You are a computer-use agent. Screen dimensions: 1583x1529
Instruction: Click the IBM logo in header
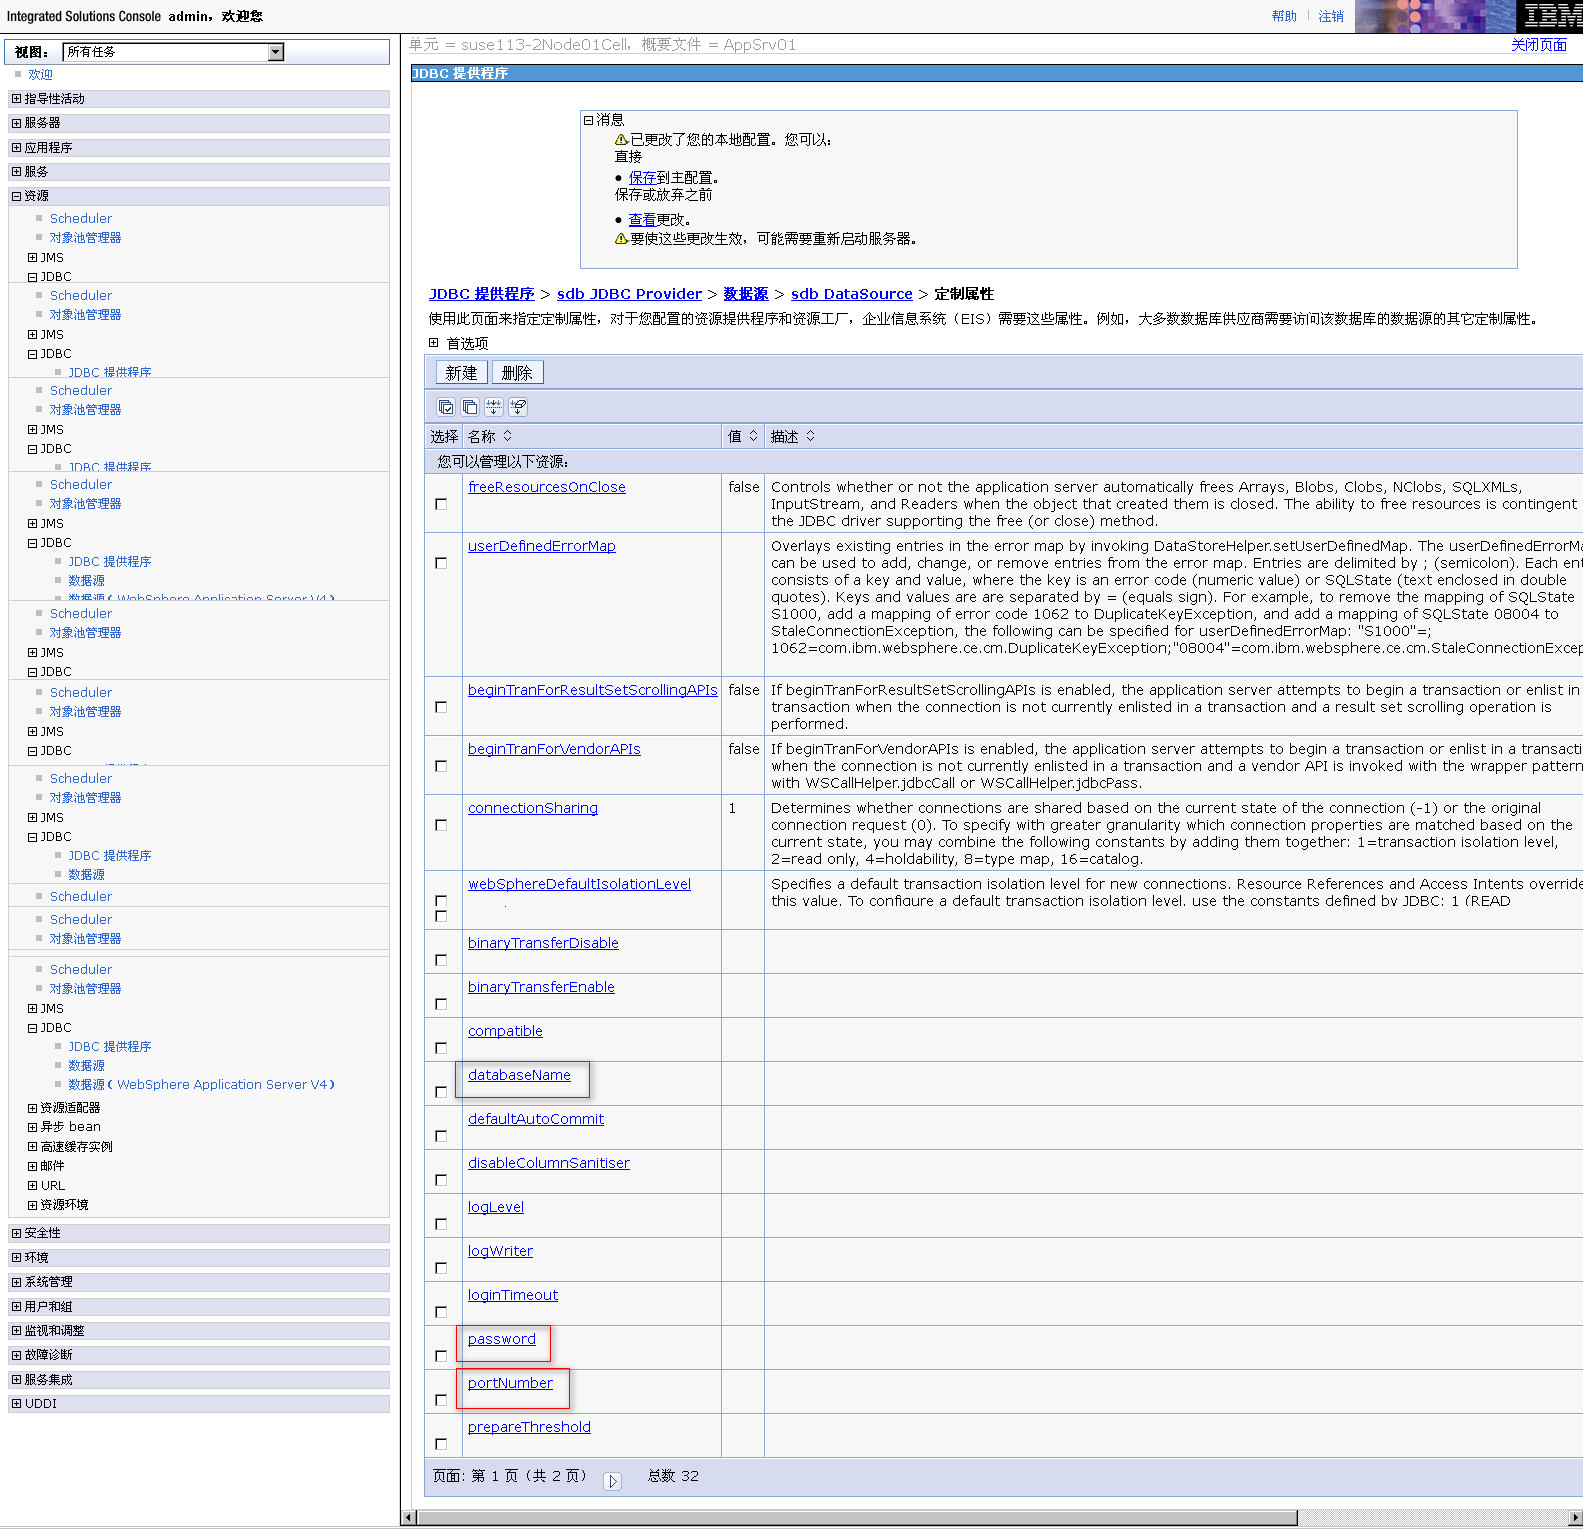1549,16
